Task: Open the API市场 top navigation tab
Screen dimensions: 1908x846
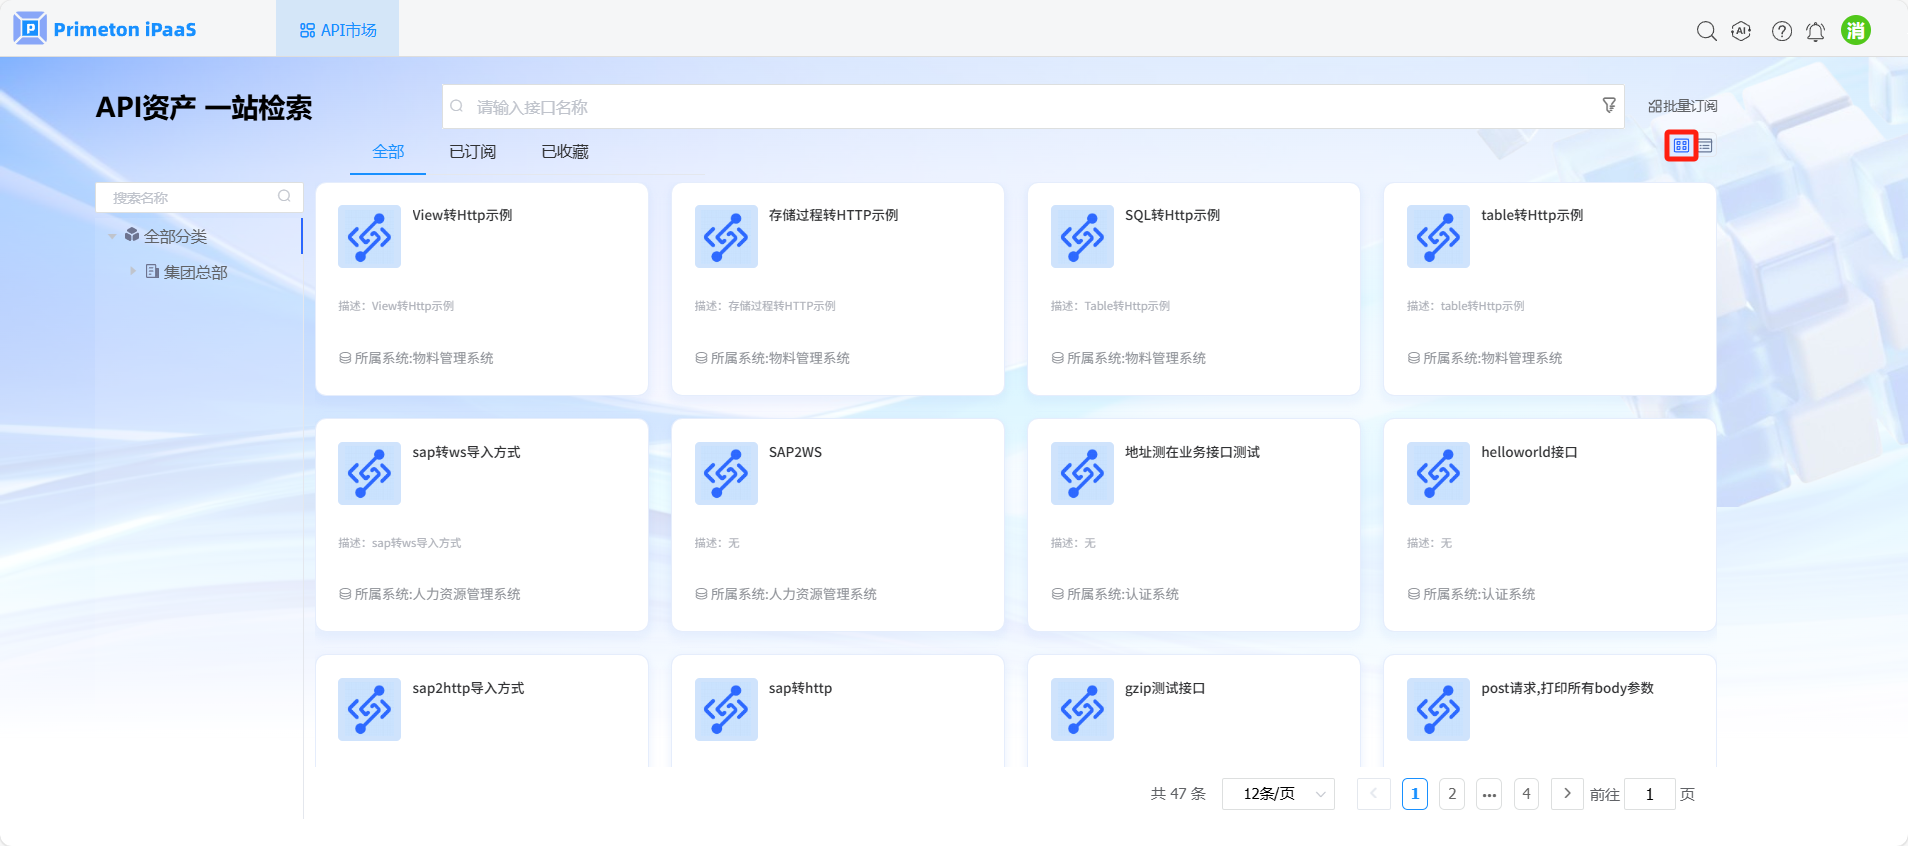Action: (x=338, y=30)
